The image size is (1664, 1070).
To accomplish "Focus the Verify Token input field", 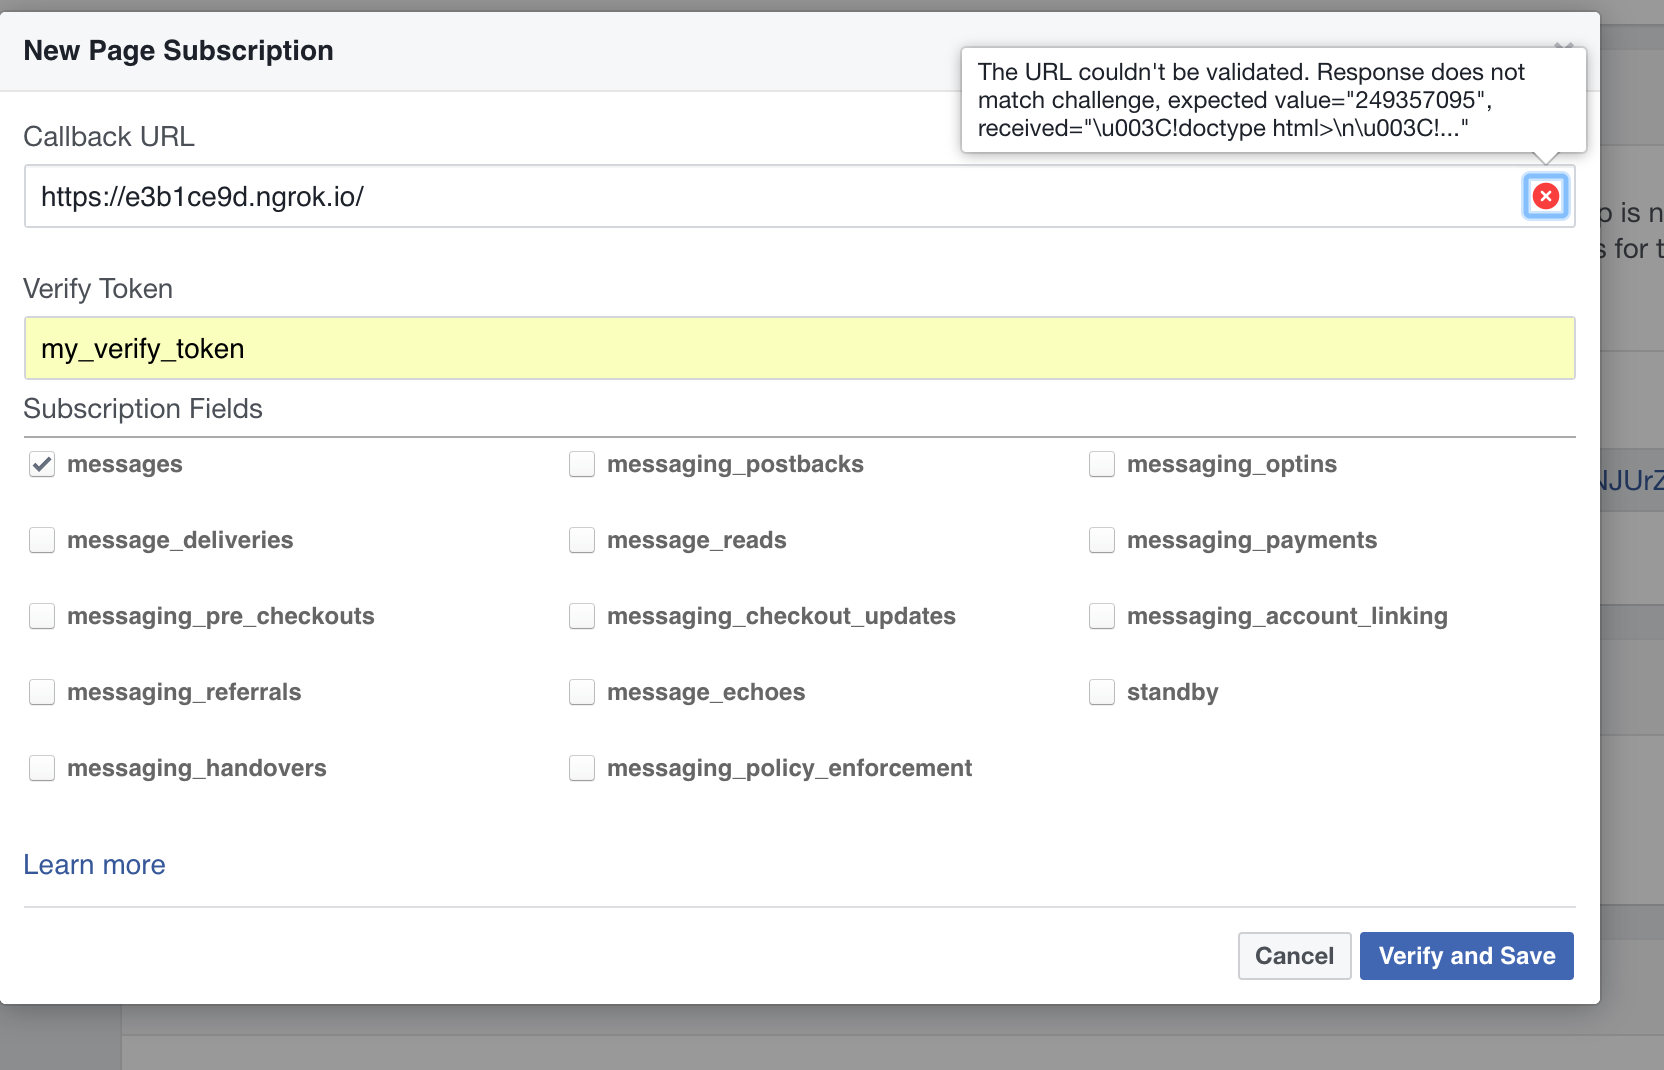I will tap(798, 348).
